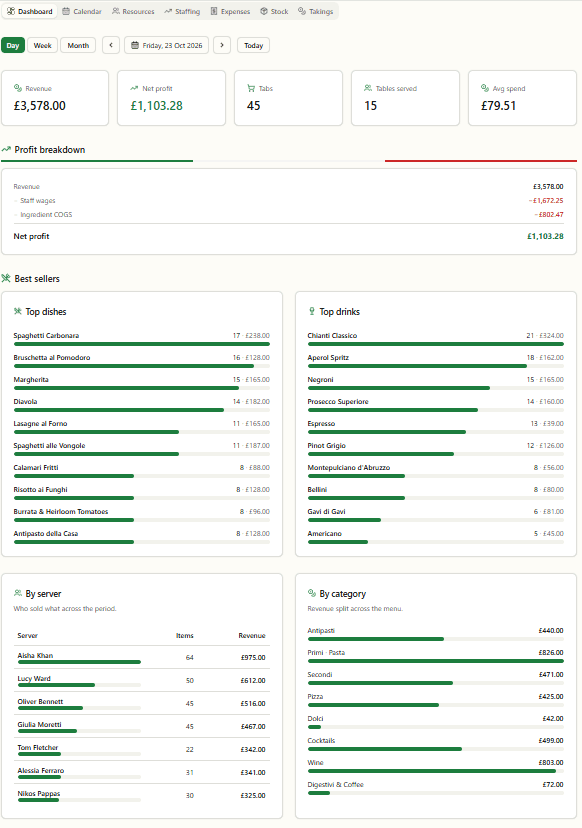Select Spaghetti Carbonara in Top dishes
The width and height of the screenshot is (582, 828).
142,339
